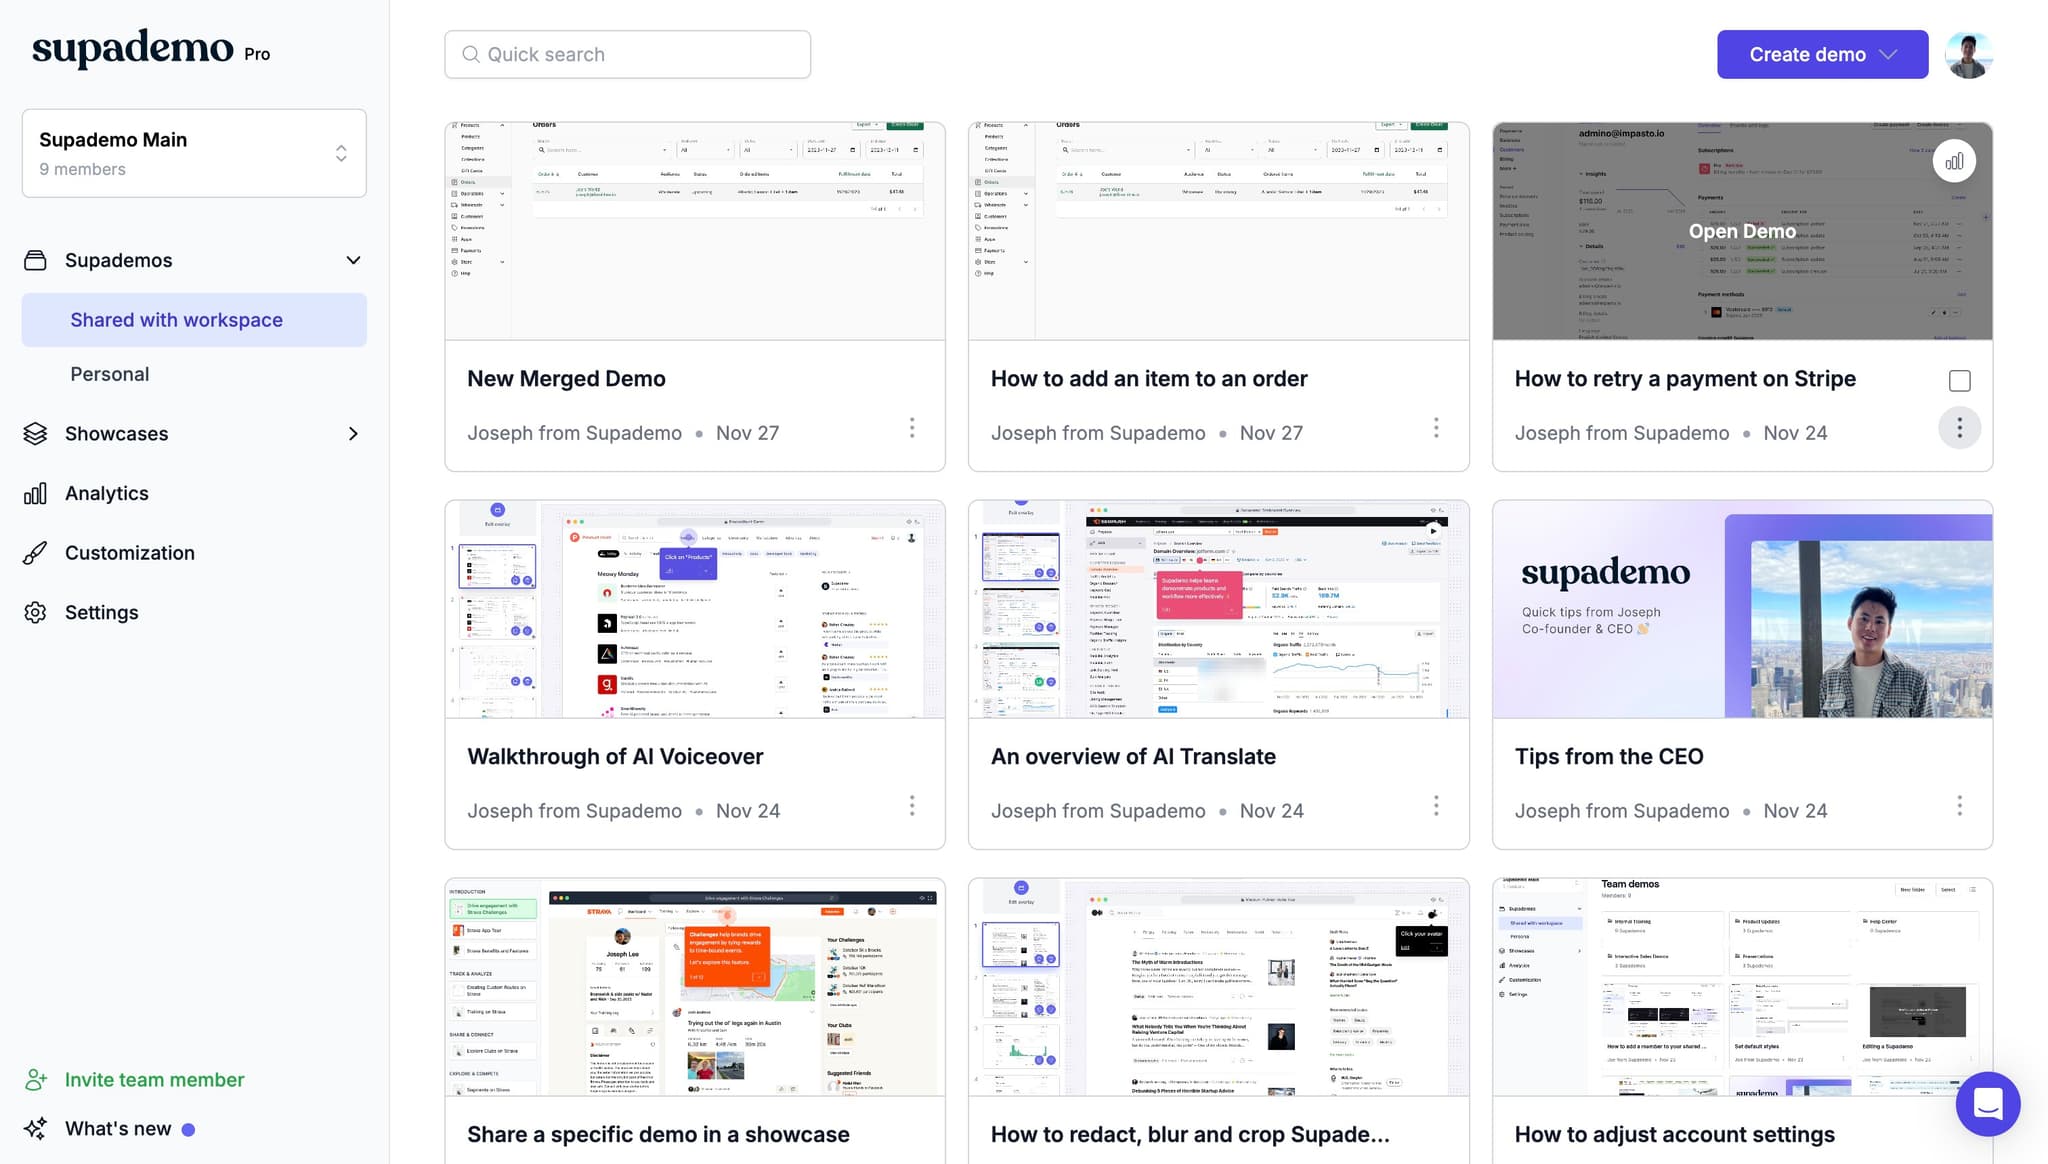Viewport: 2048px width, 1164px height.
Task: Select Shared with workspace tab
Action: (176, 320)
